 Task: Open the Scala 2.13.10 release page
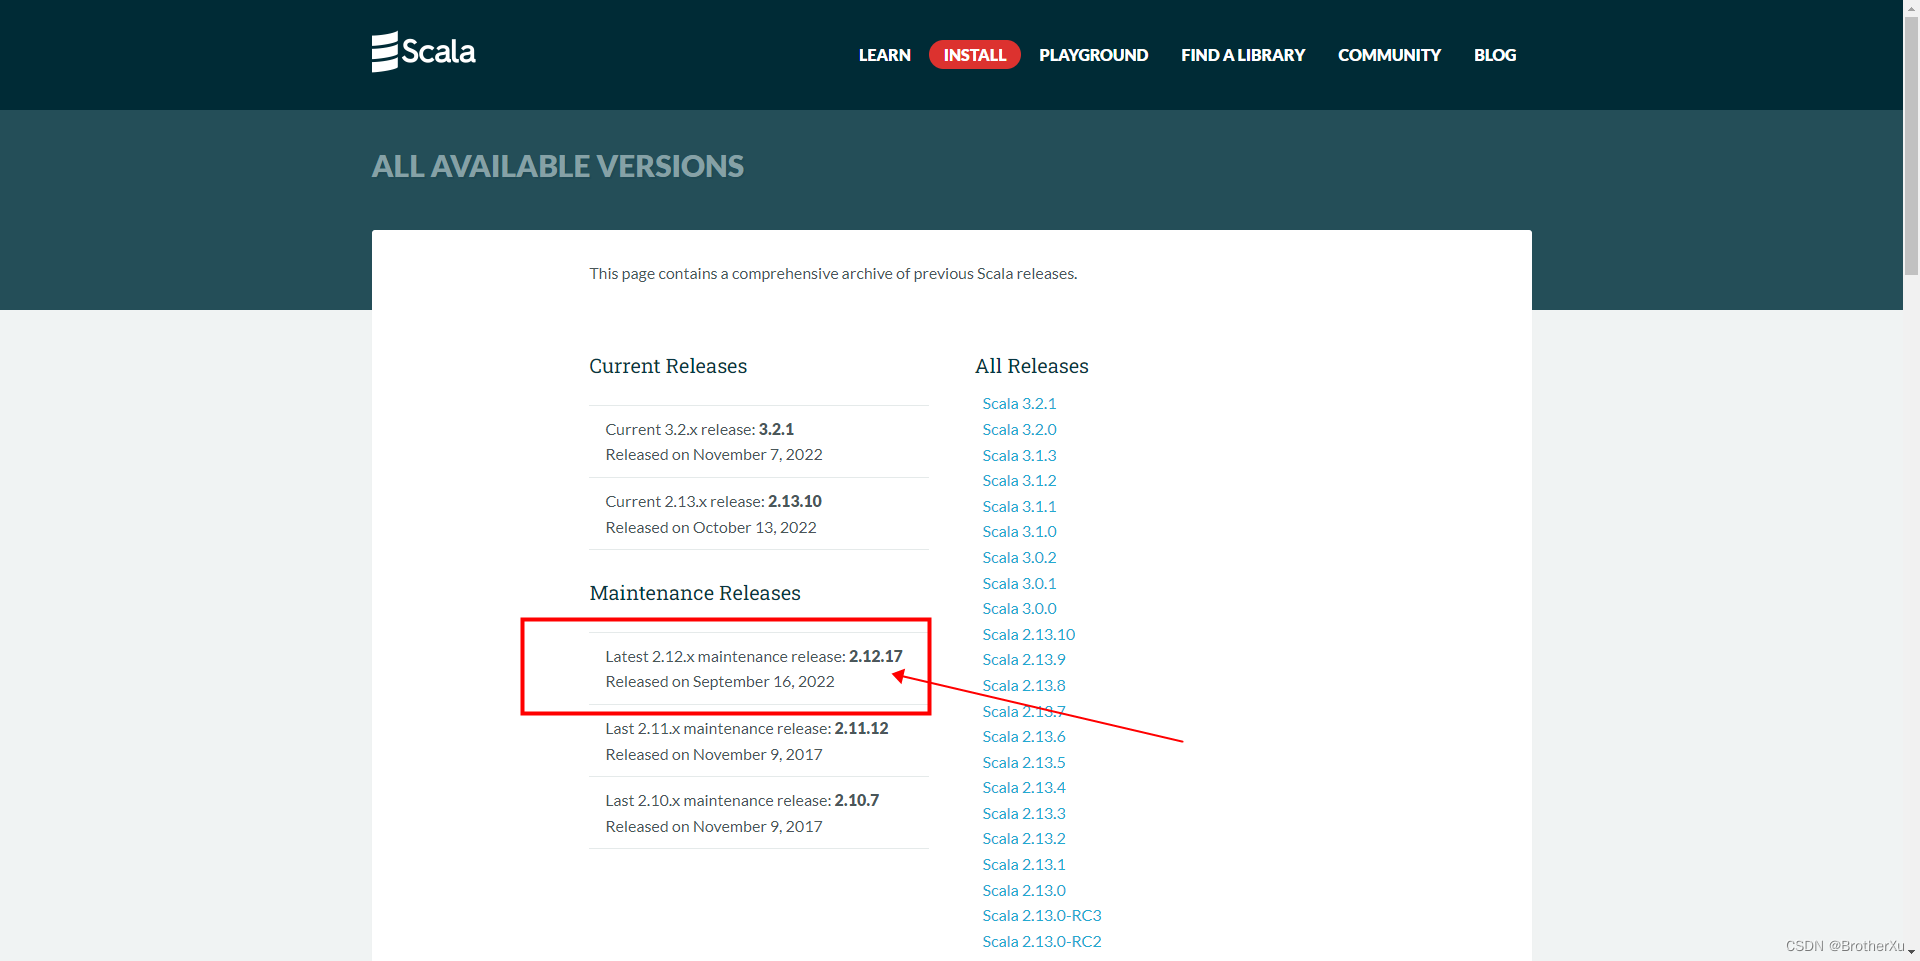coord(1028,634)
